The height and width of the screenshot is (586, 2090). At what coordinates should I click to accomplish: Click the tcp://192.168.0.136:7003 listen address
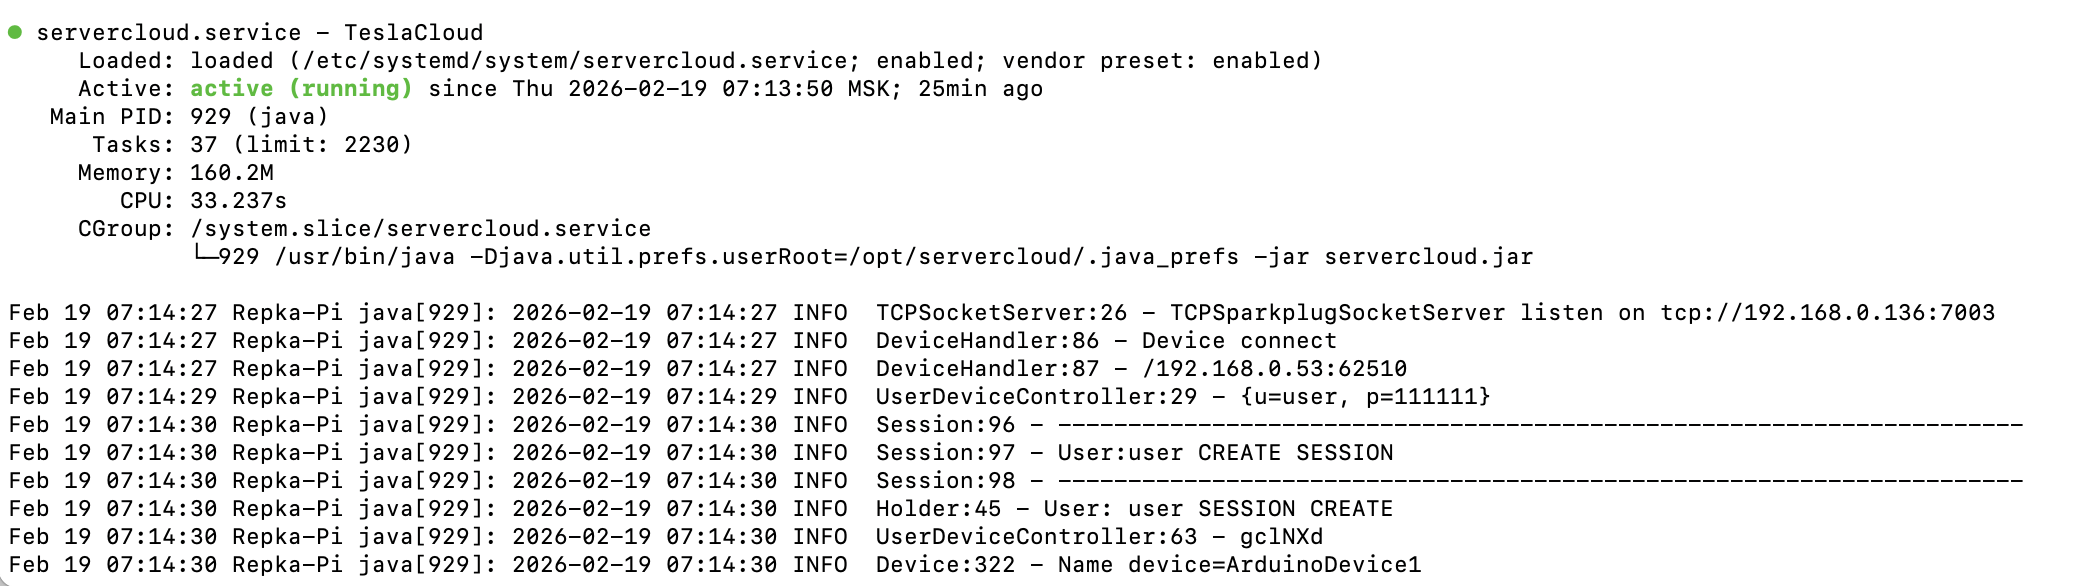(1827, 312)
